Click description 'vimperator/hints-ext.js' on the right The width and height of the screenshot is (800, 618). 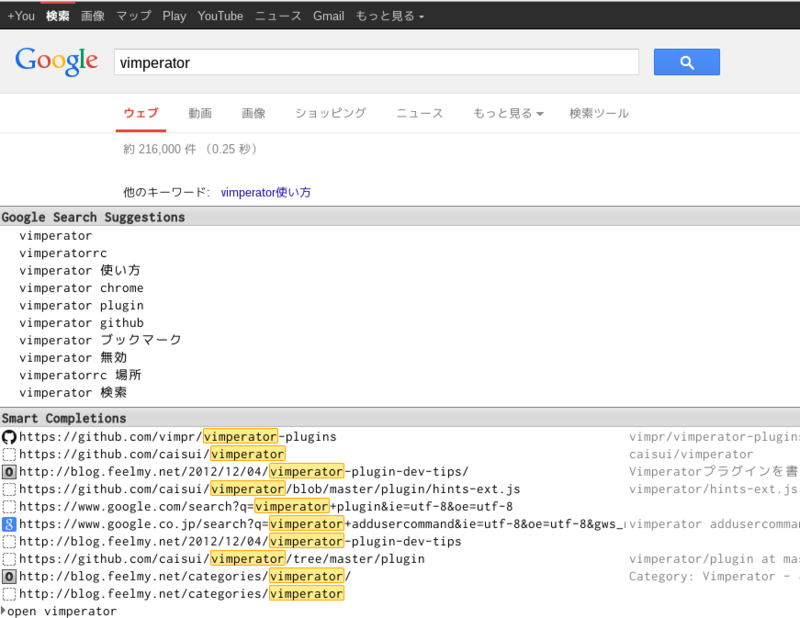713,489
